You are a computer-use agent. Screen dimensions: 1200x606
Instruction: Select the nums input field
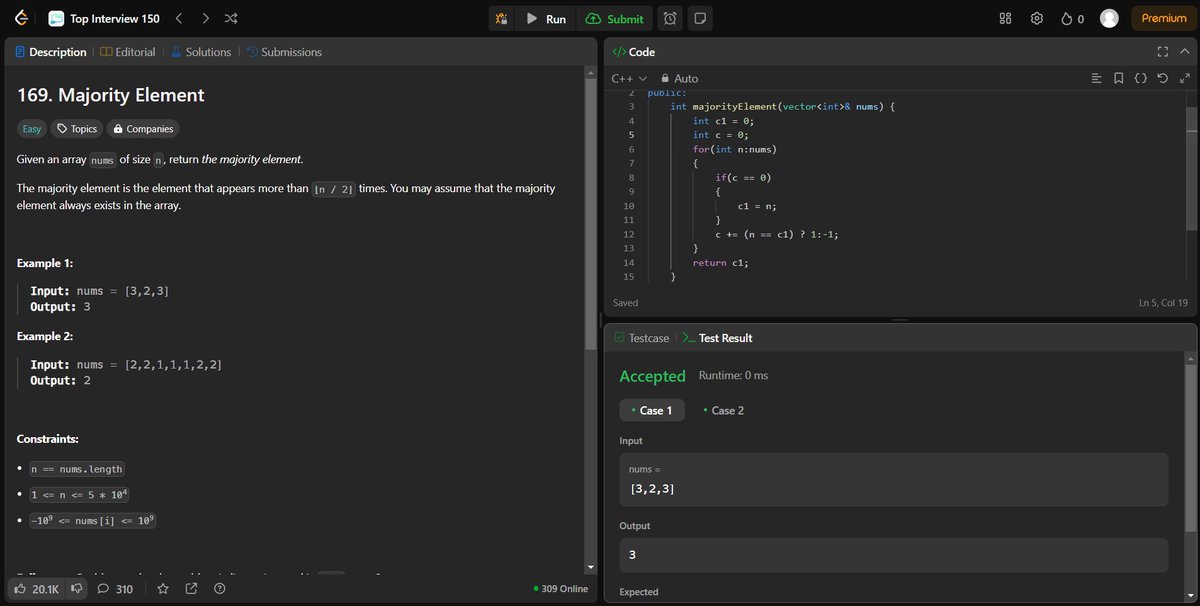893,479
